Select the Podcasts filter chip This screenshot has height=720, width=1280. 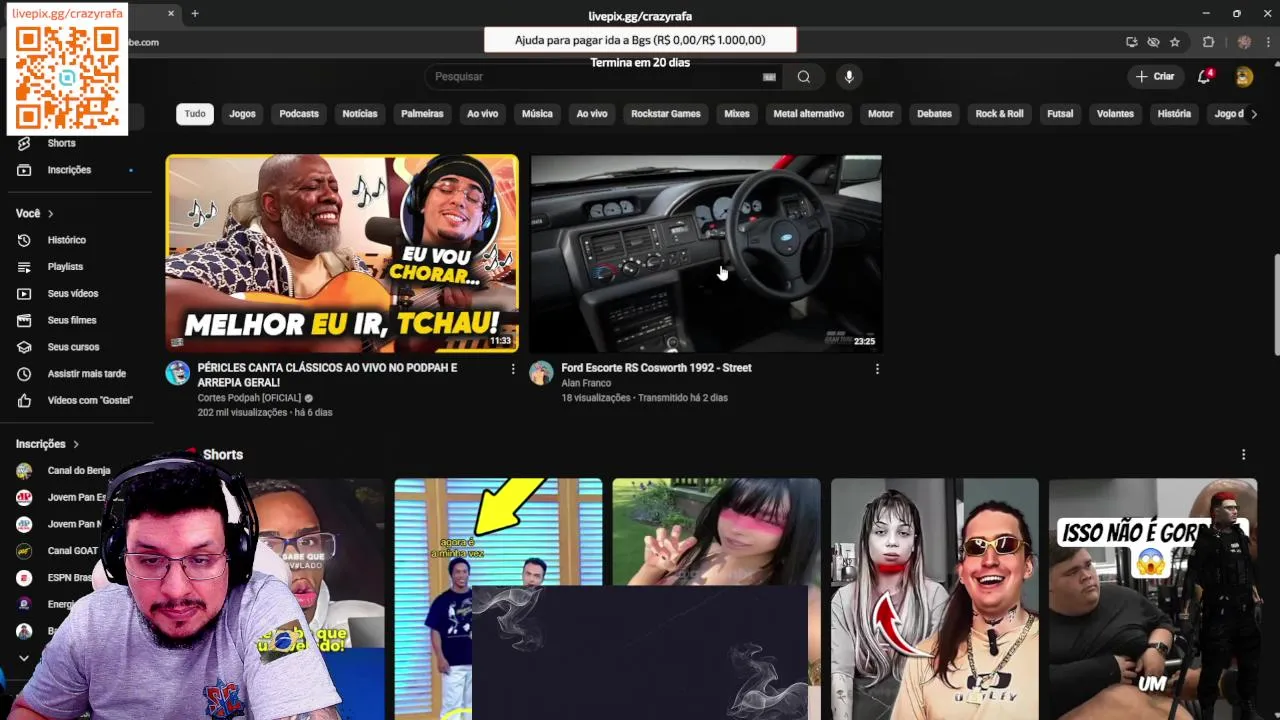299,114
